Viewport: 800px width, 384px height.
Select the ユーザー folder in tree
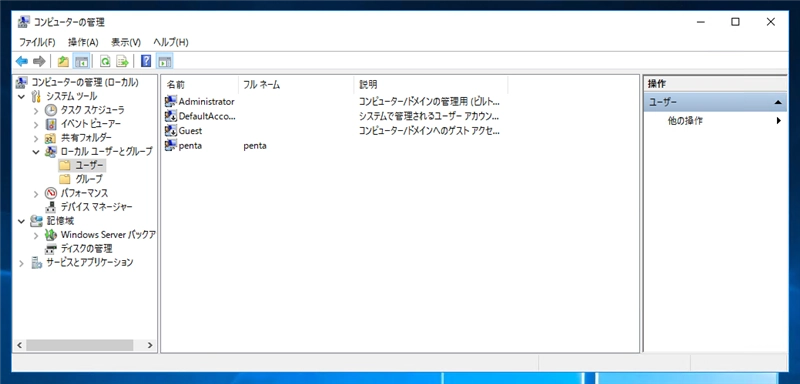tap(89, 165)
